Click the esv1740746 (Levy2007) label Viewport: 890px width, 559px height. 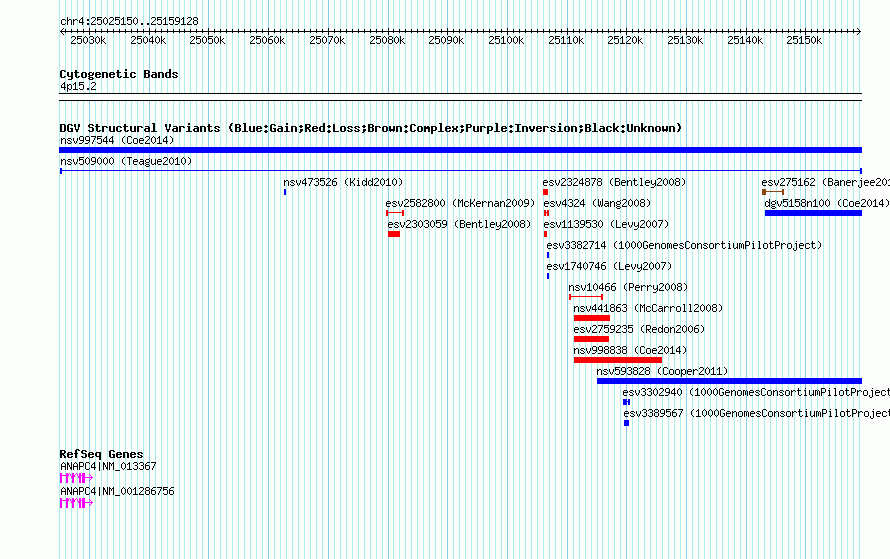point(609,266)
